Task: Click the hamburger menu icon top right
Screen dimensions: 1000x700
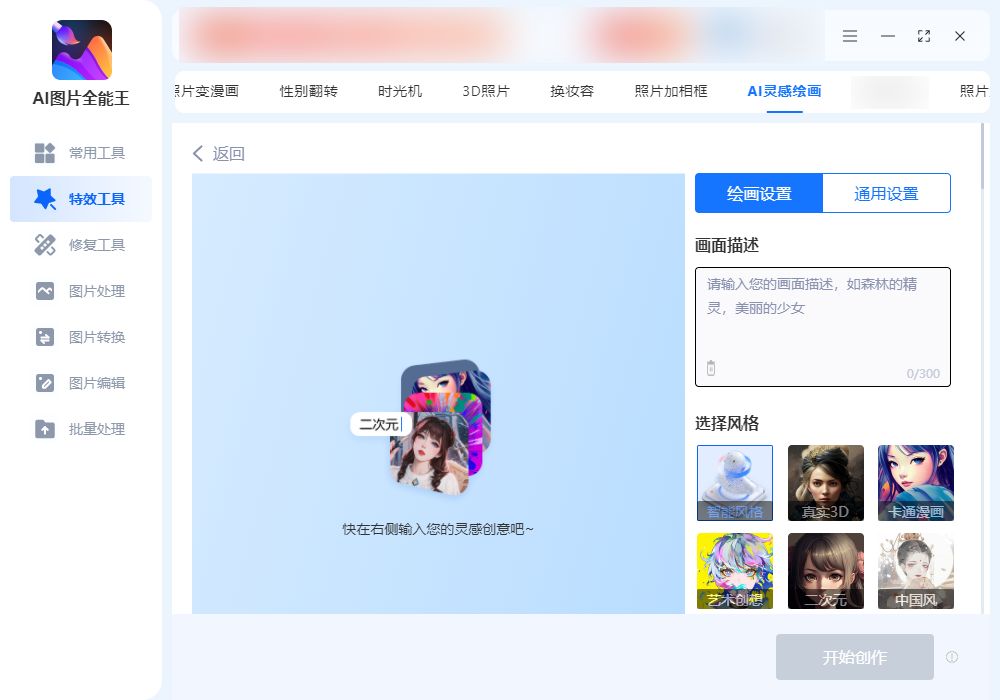Action: click(x=850, y=36)
